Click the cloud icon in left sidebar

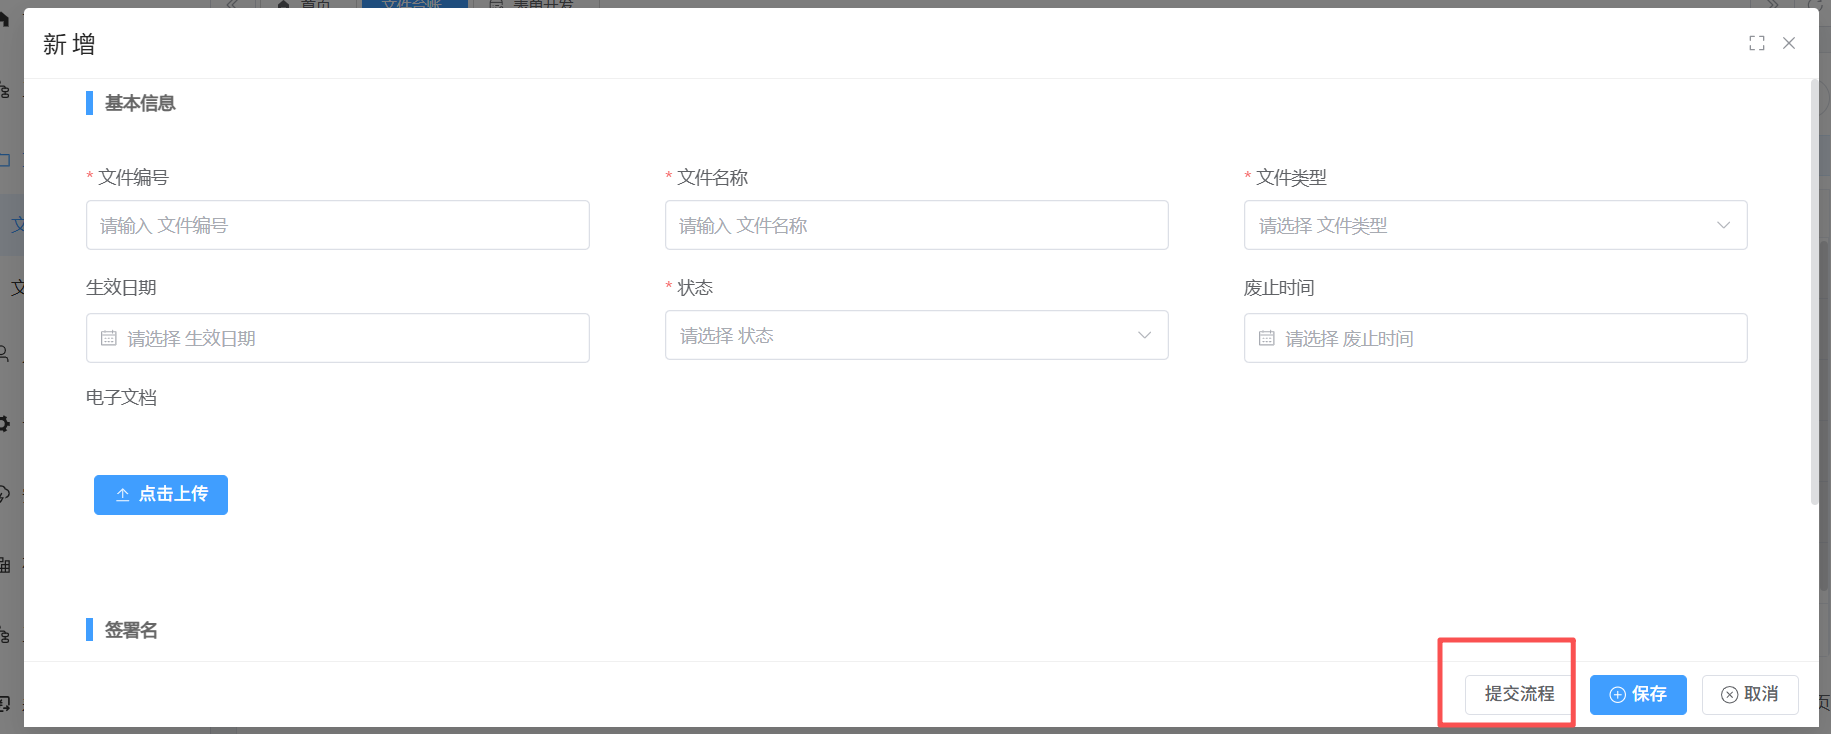[x=5, y=494]
